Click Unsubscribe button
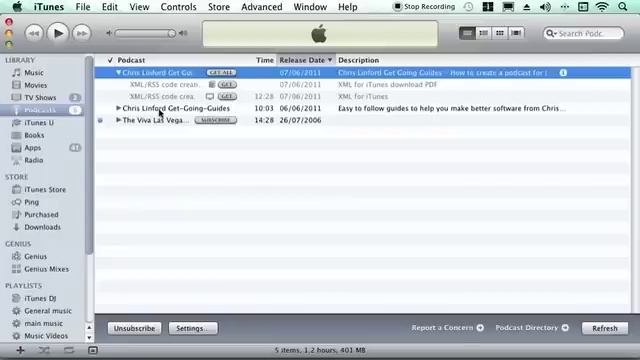This screenshot has height=360, width=640. [134, 328]
